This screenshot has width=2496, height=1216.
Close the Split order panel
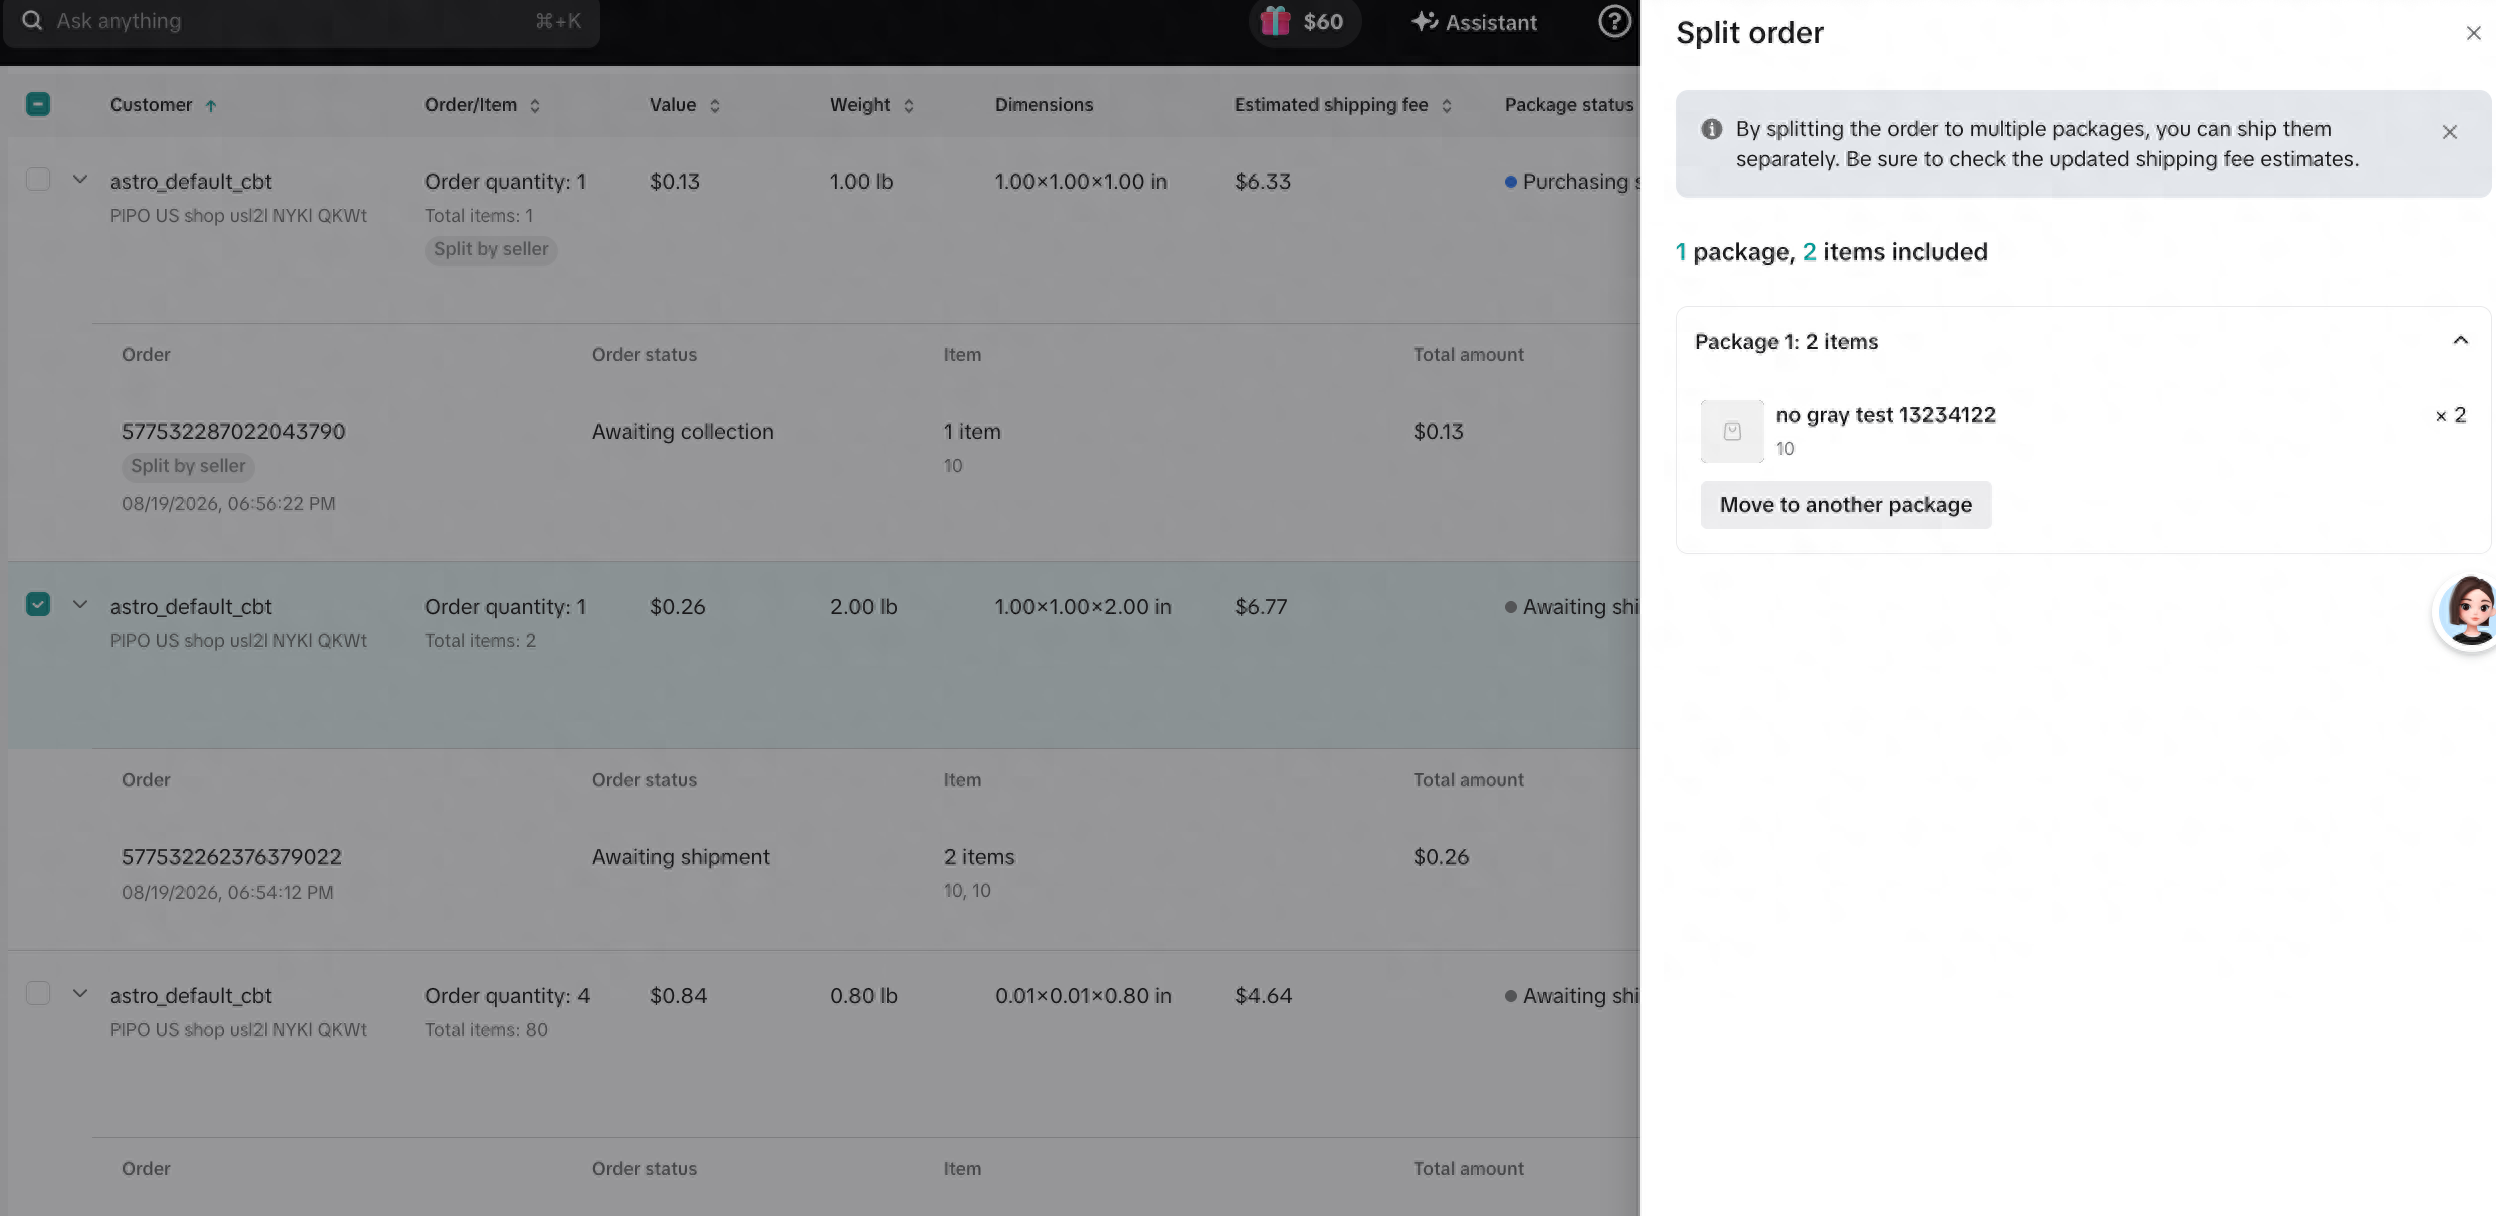click(2473, 33)
